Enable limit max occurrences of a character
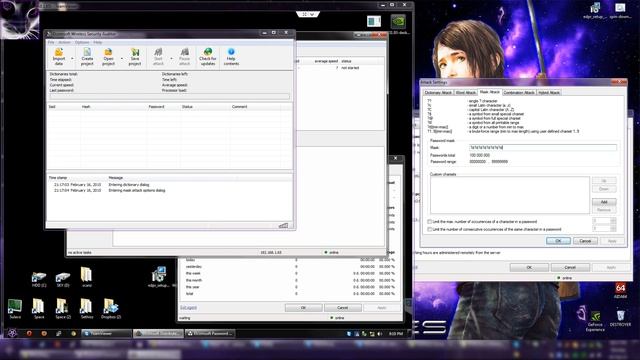 [x=429, y=222]
